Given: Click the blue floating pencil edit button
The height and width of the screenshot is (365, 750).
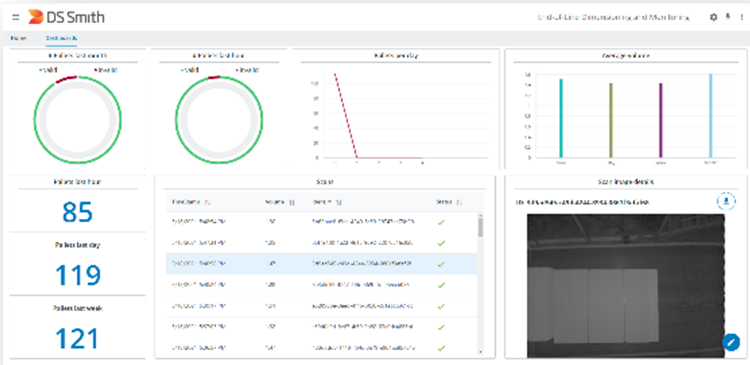Looking at the screenshot, I should point(731,342).
